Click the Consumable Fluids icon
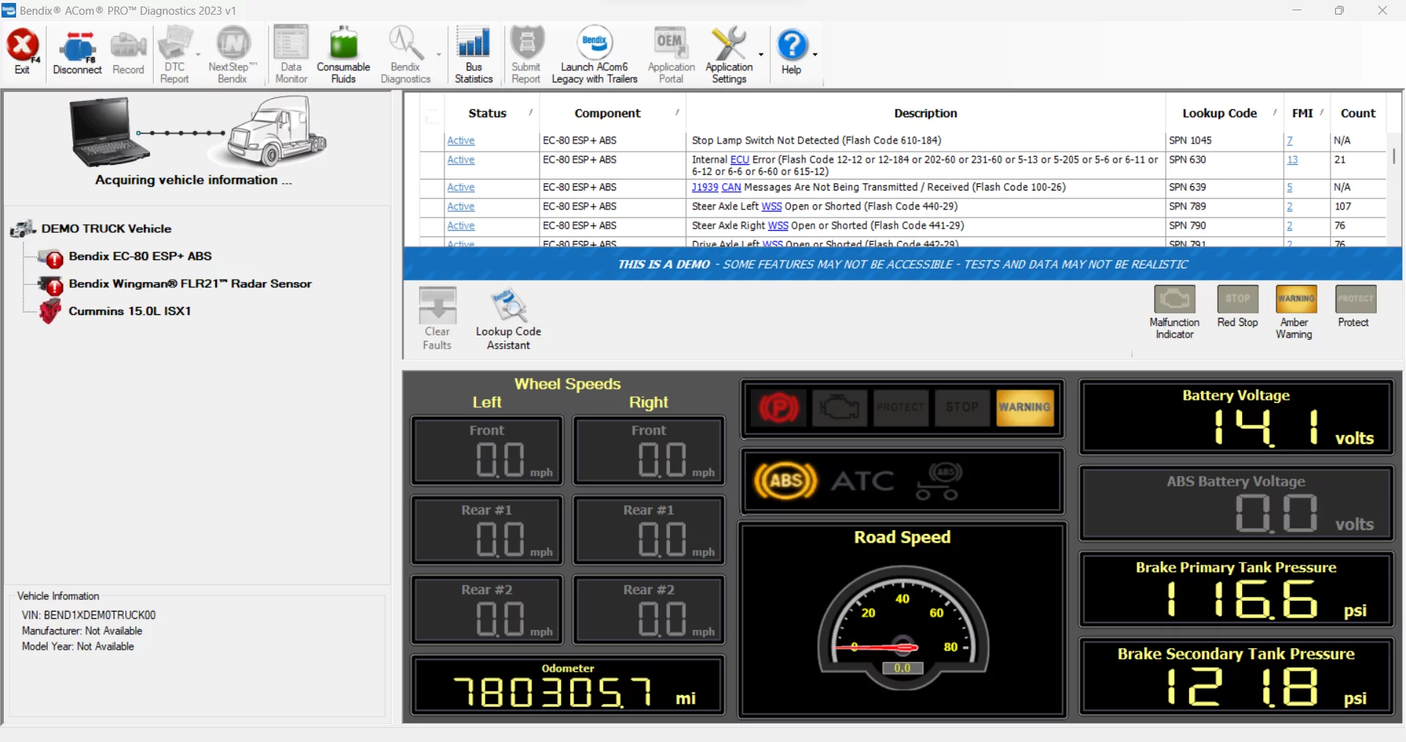 point(343,52)
